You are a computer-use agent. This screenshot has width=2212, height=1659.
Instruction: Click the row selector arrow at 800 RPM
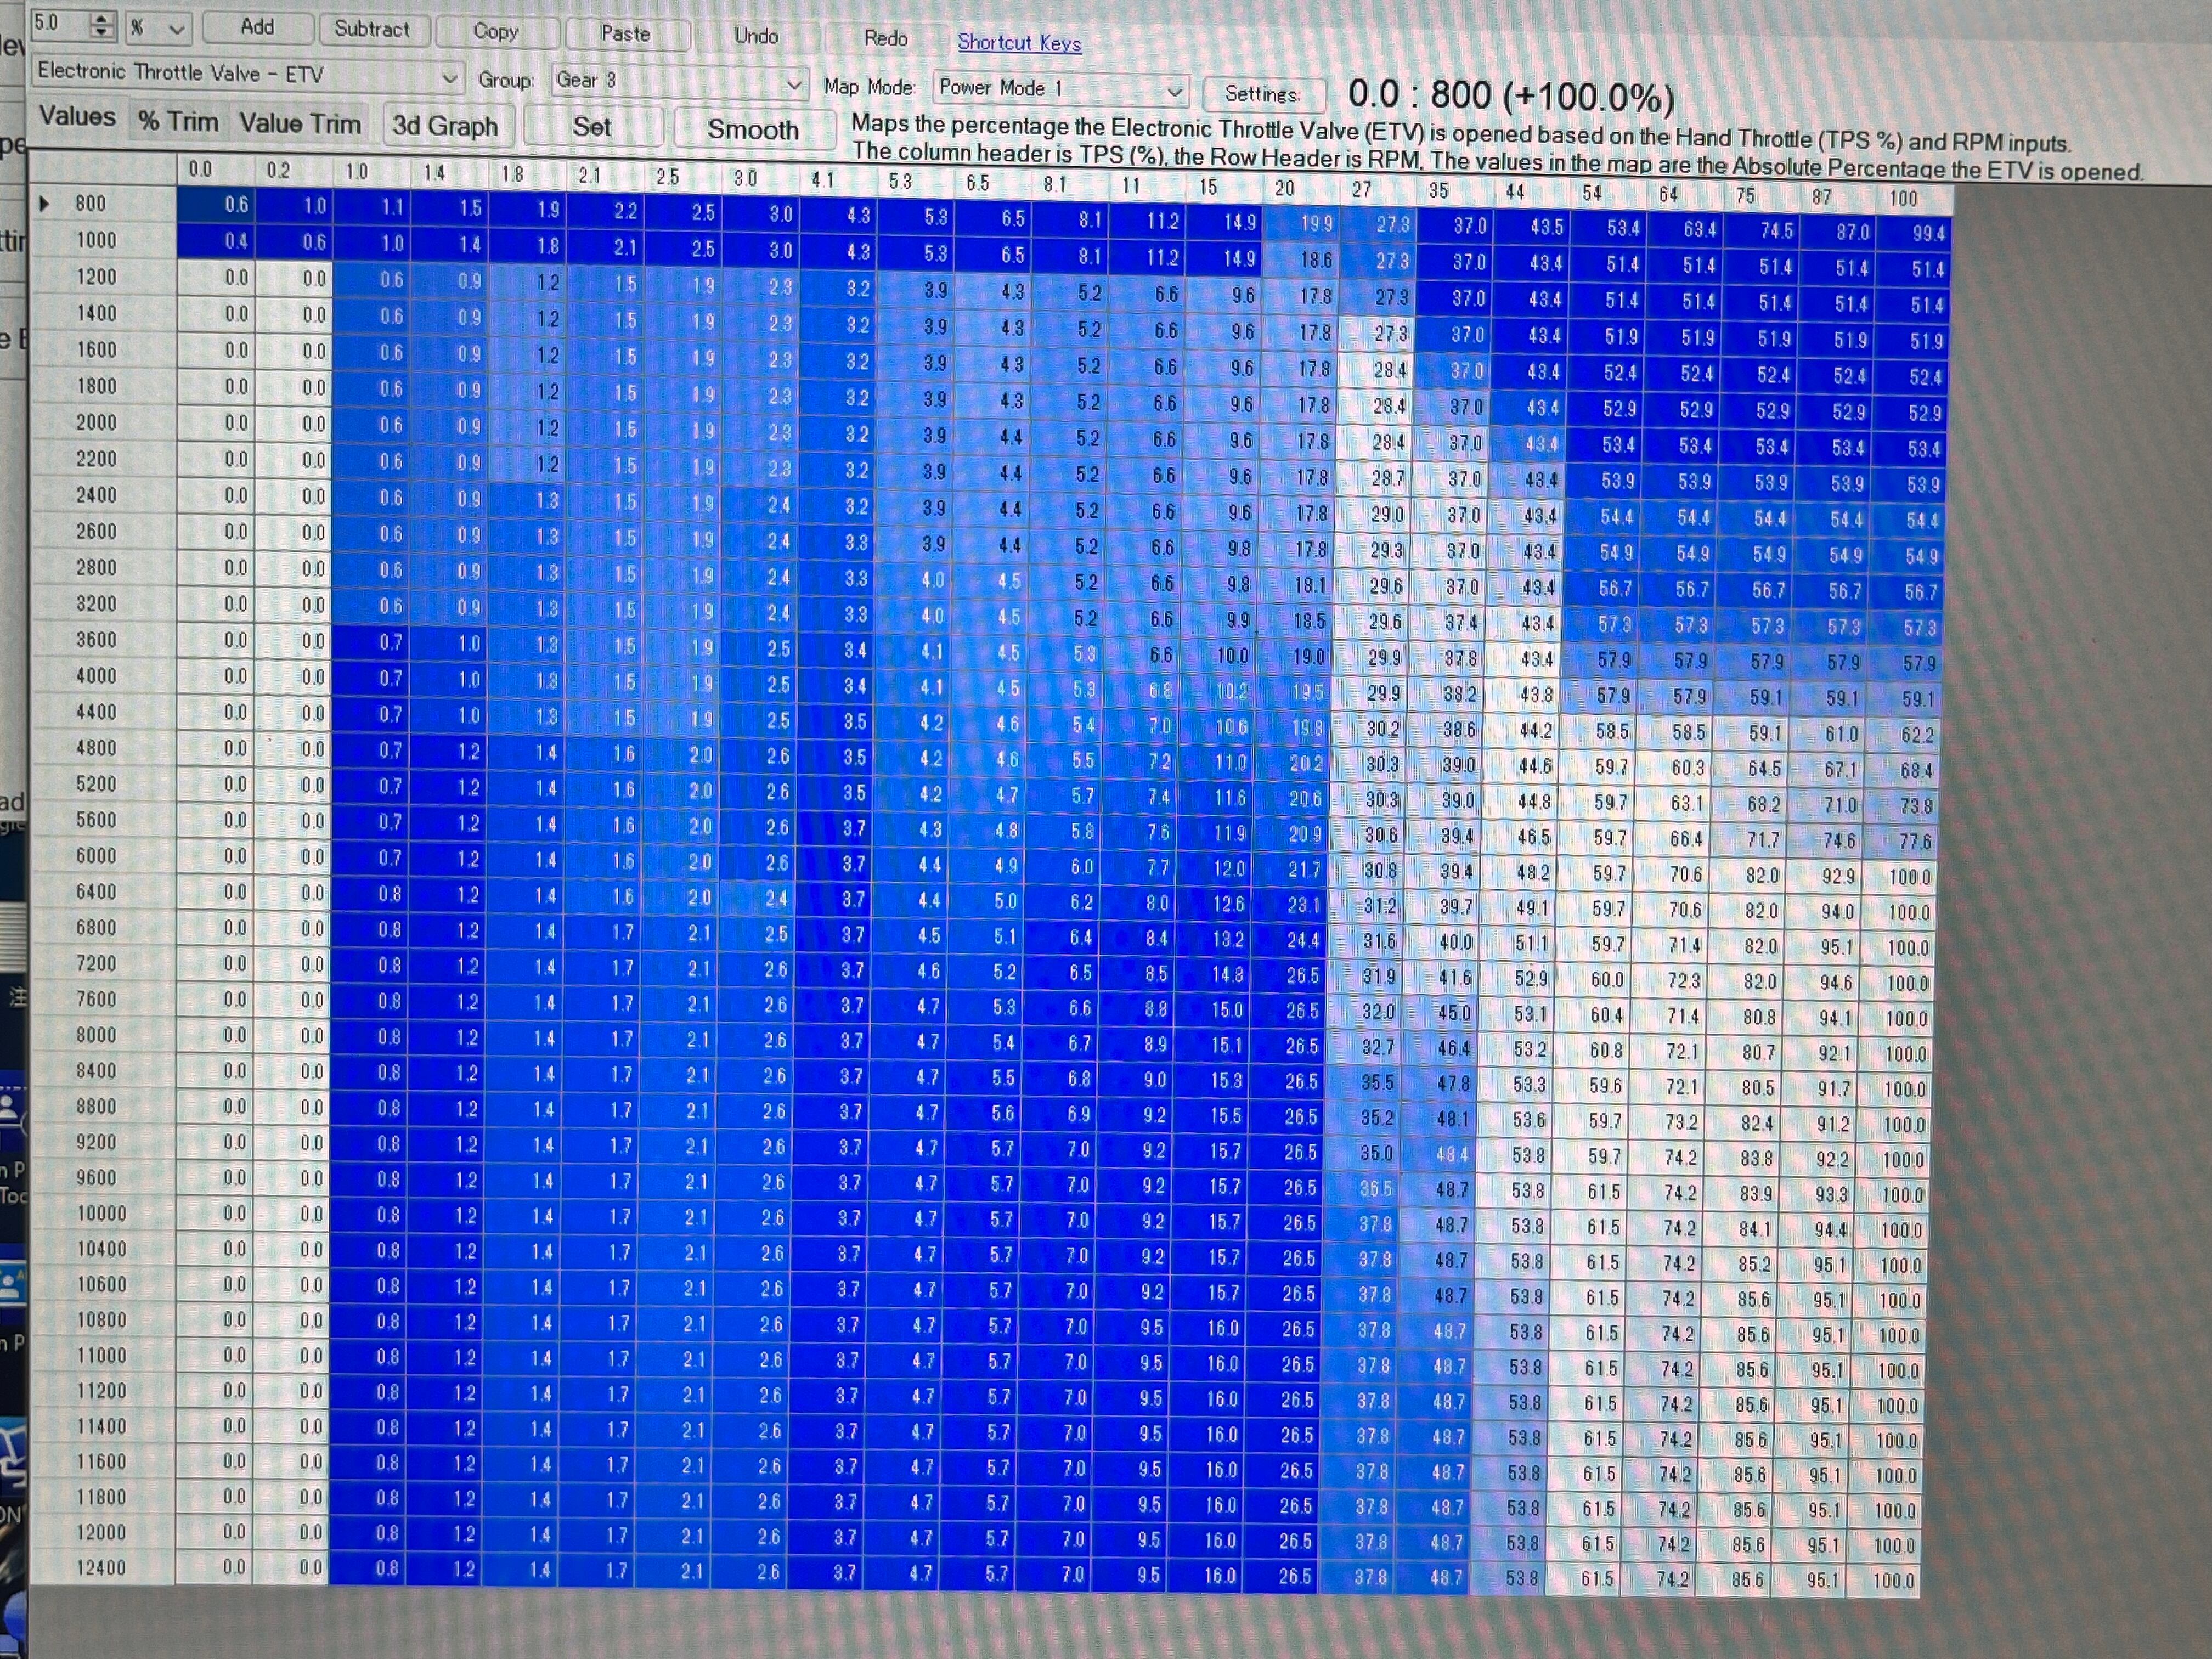[44, 204]
